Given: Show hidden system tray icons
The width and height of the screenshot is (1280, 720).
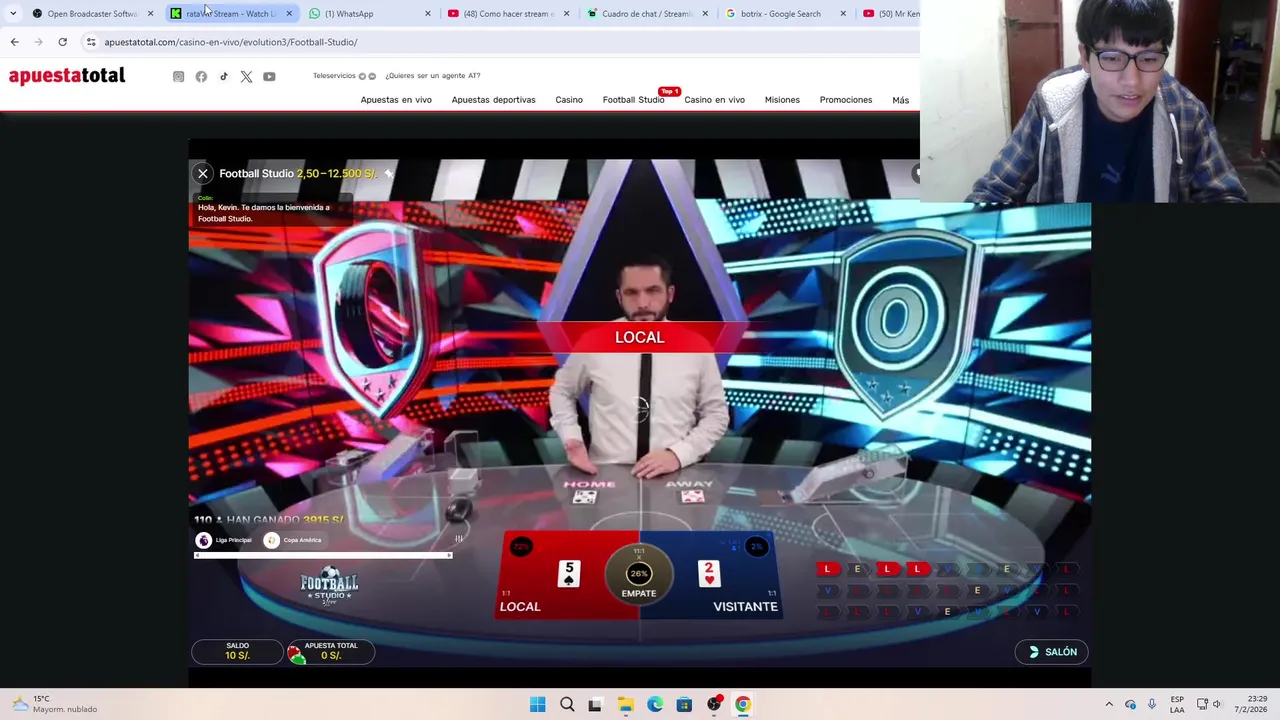Looking at the screenshot, I should 1109,704.
